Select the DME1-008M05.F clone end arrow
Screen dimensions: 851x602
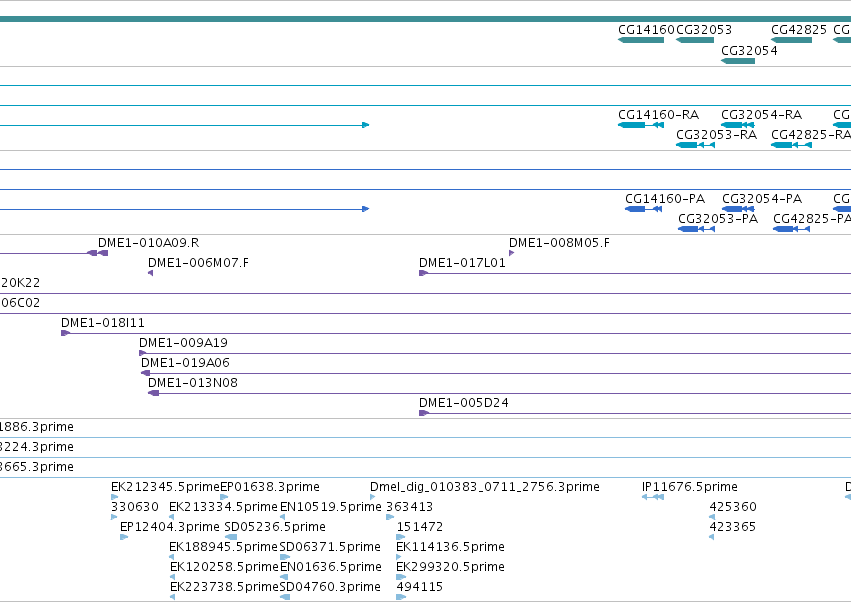coord(511,253)
